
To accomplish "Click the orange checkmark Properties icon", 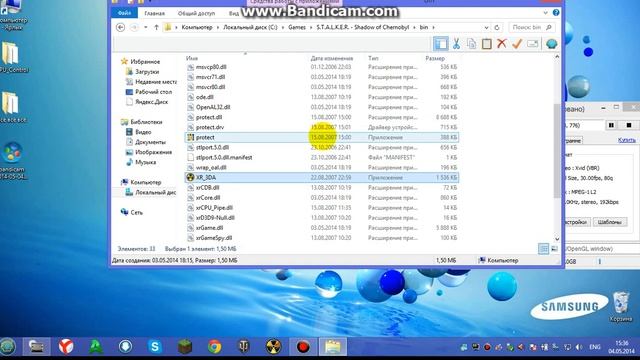I will 517,43.
